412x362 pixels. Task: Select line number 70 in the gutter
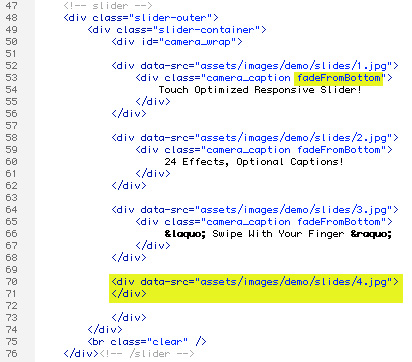click(x=11, y=282)
